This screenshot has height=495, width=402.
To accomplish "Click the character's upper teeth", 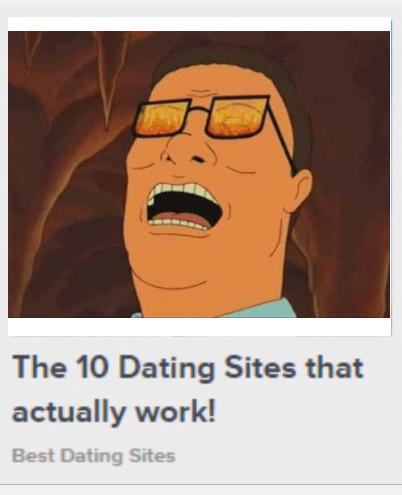I will 183,189.
